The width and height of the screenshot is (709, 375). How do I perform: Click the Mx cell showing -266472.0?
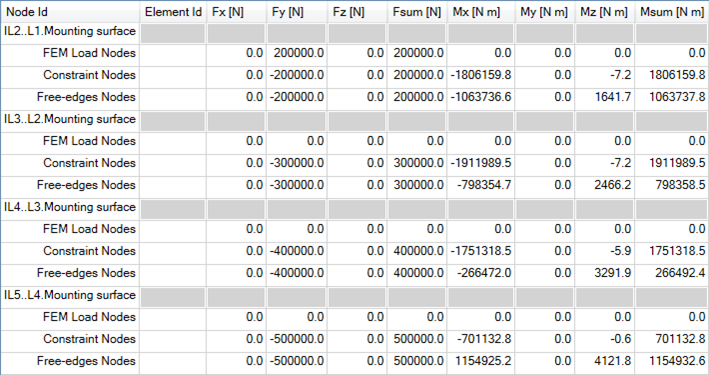pos(480,273)
